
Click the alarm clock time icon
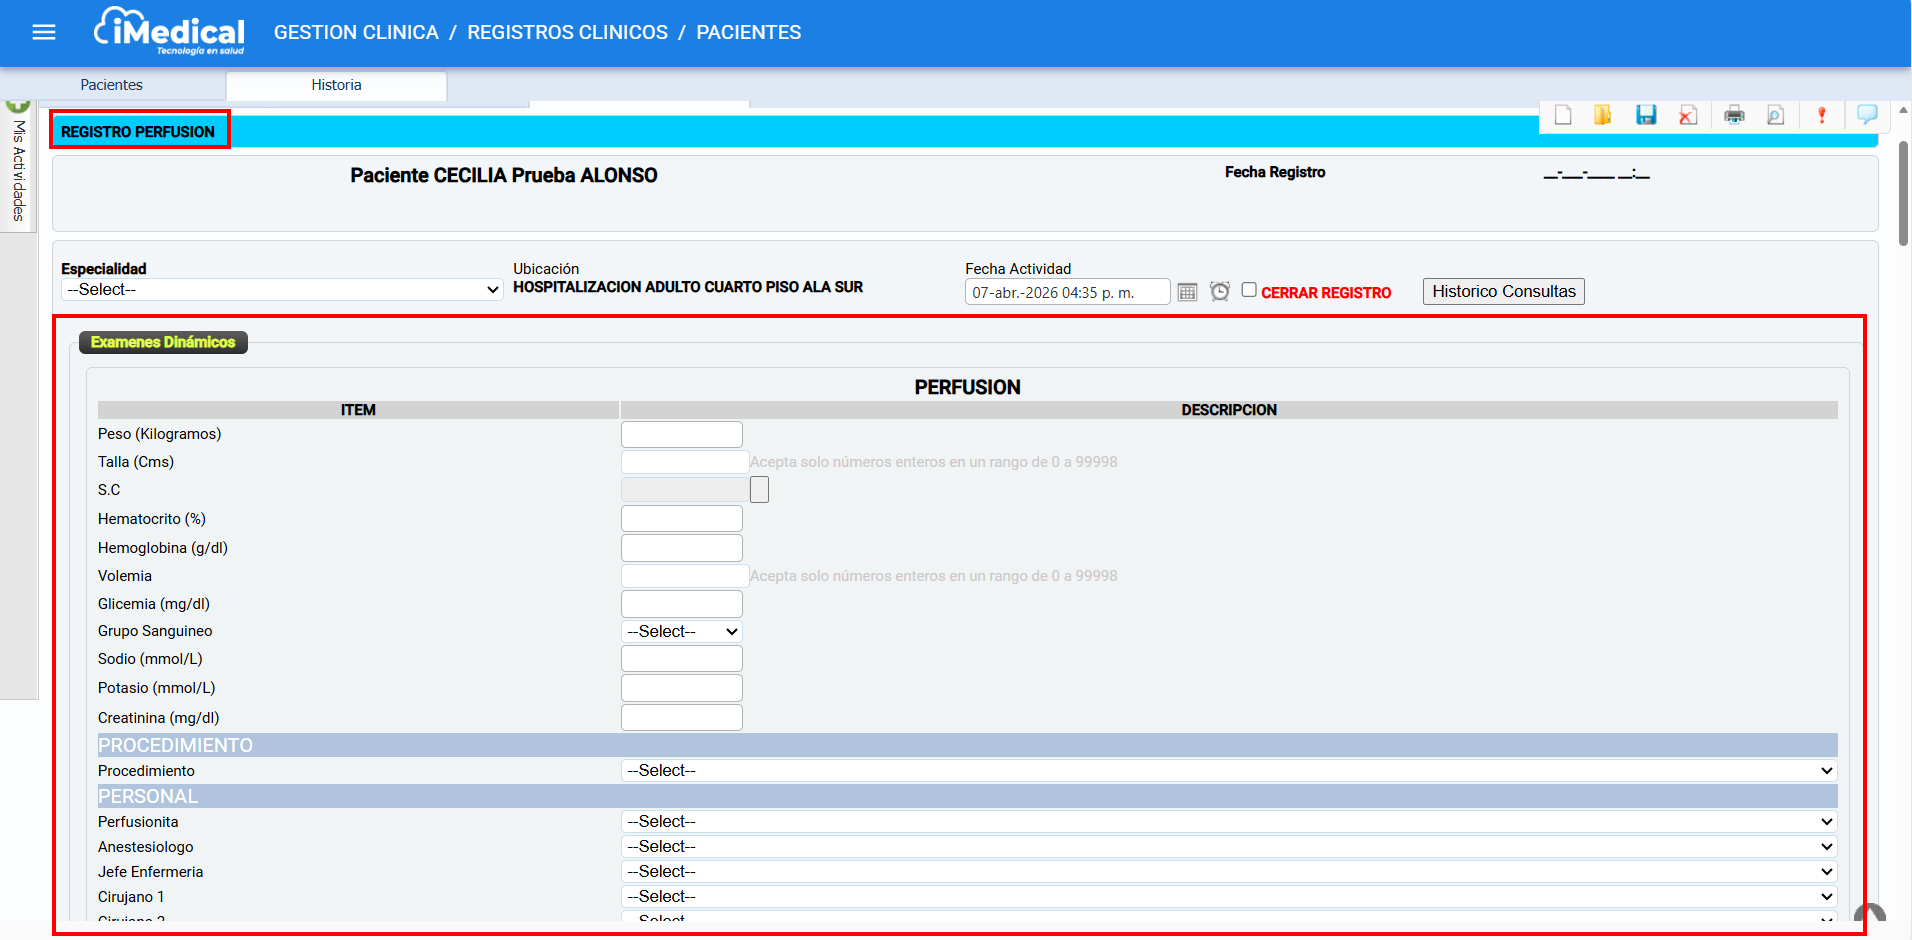(x=1219, y=292)
